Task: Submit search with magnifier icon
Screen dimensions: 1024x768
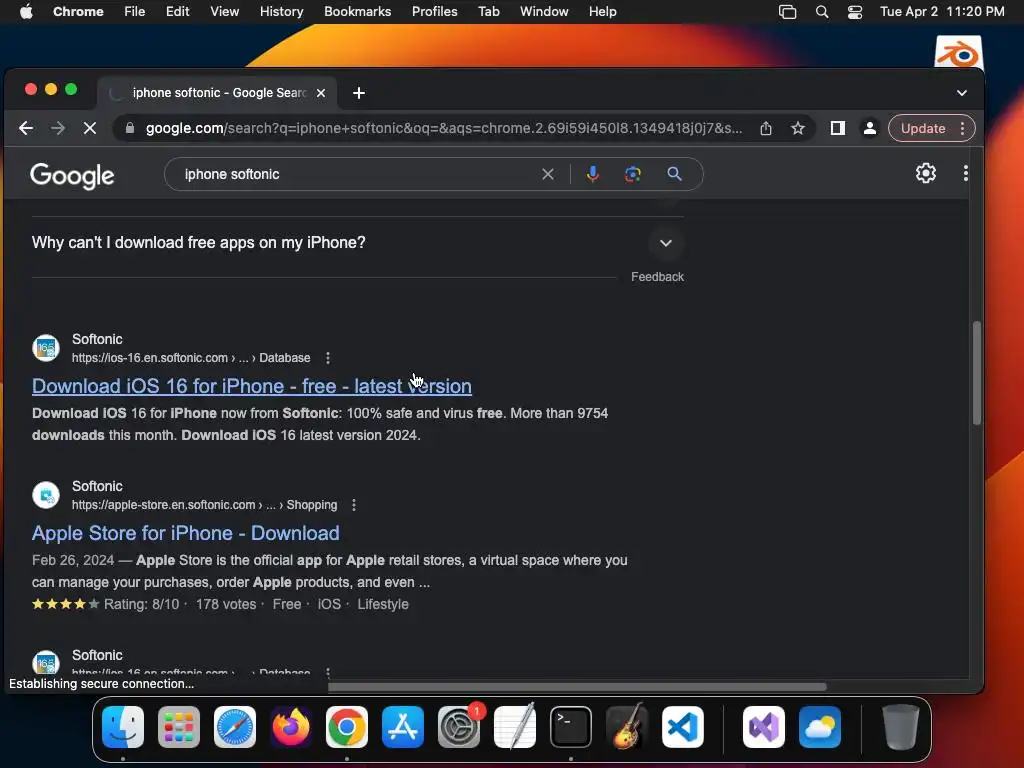Action: [675, 174]
